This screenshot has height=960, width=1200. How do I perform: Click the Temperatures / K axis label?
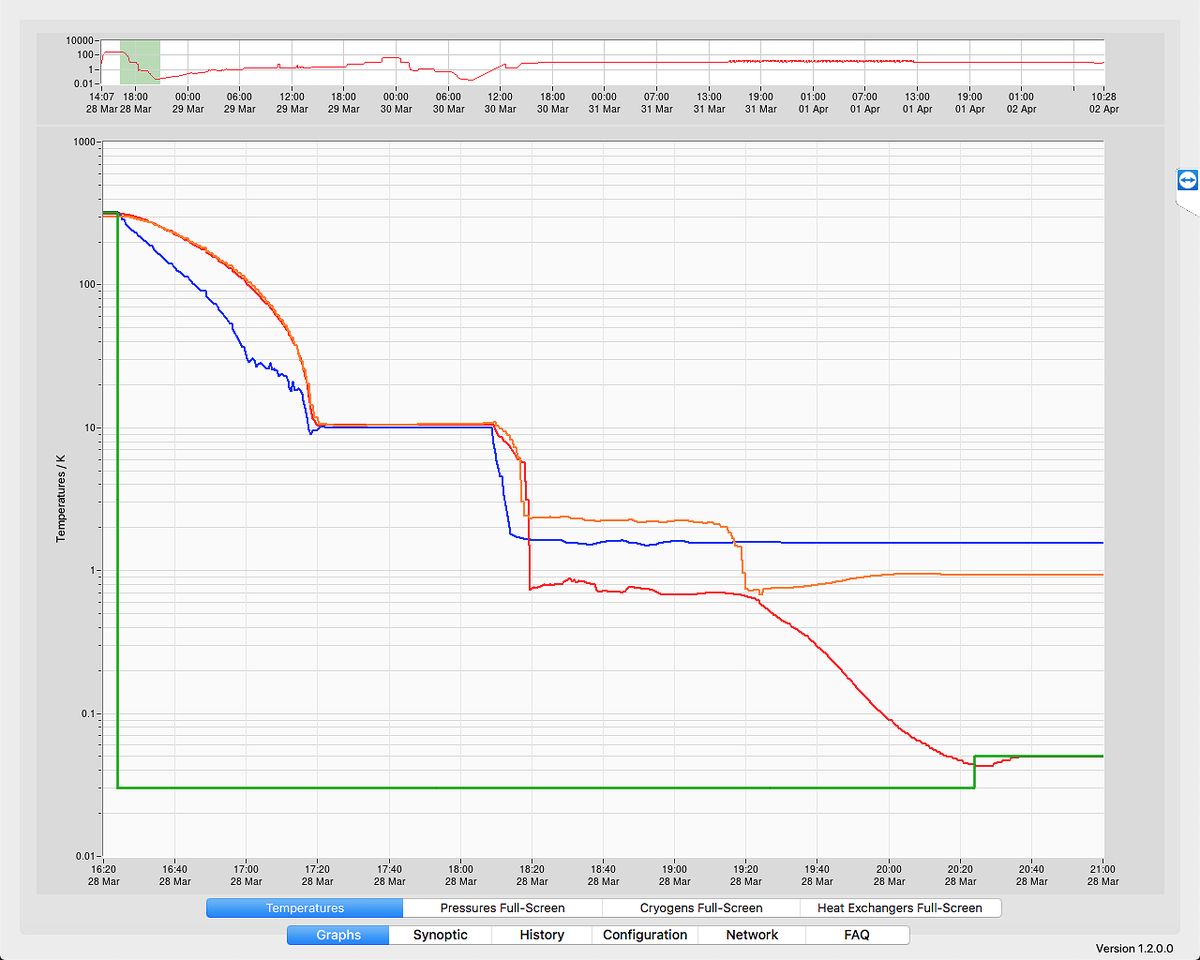[x=61, y=498]
